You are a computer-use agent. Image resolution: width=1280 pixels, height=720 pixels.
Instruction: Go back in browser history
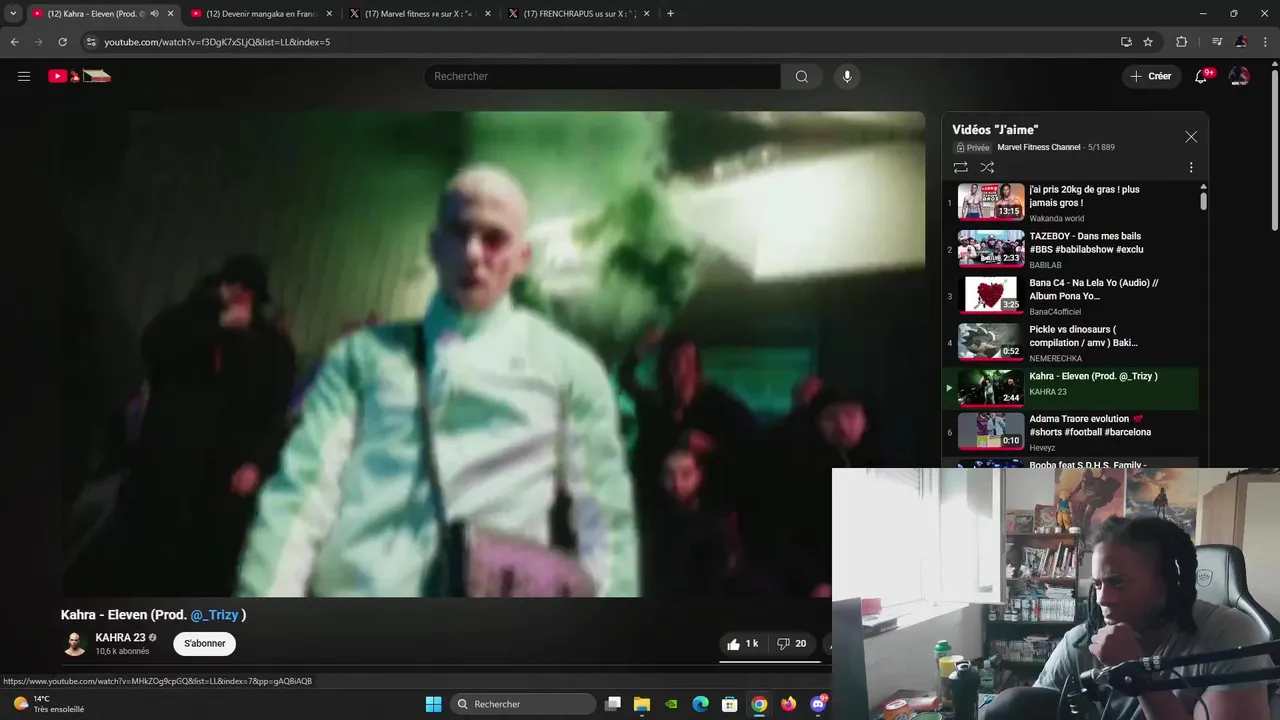[14, 42]
